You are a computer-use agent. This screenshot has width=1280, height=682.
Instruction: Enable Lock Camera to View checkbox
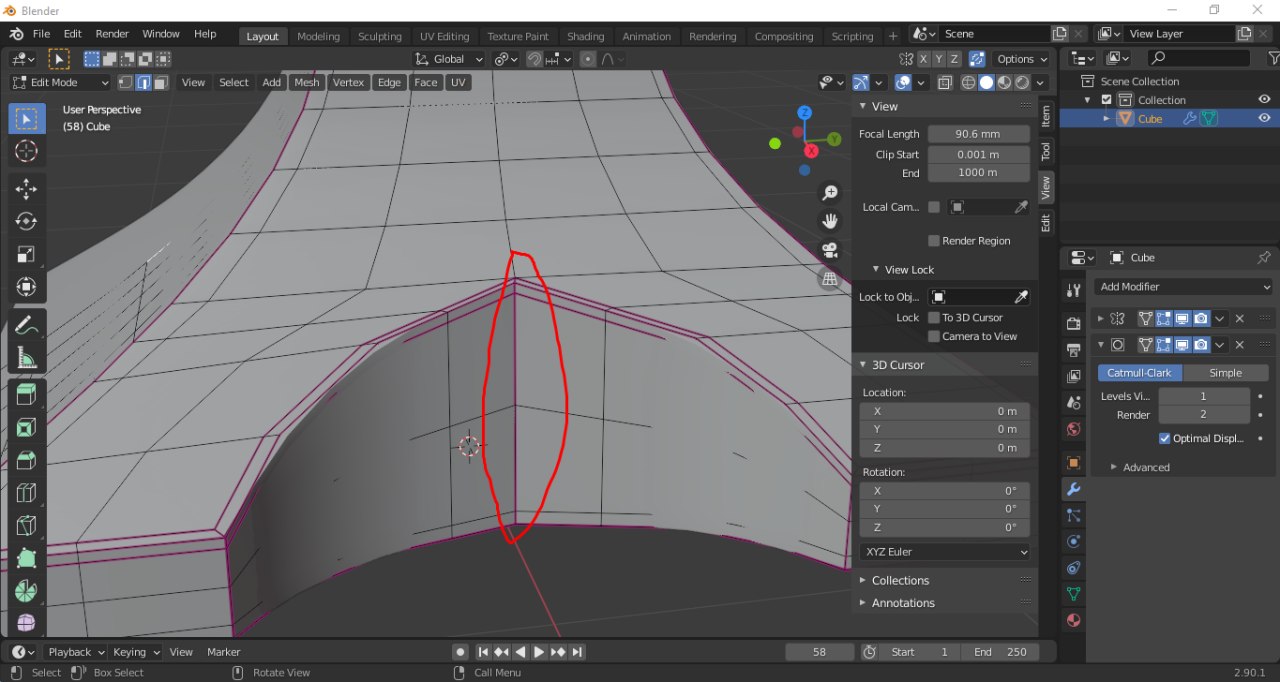[934, 337]
